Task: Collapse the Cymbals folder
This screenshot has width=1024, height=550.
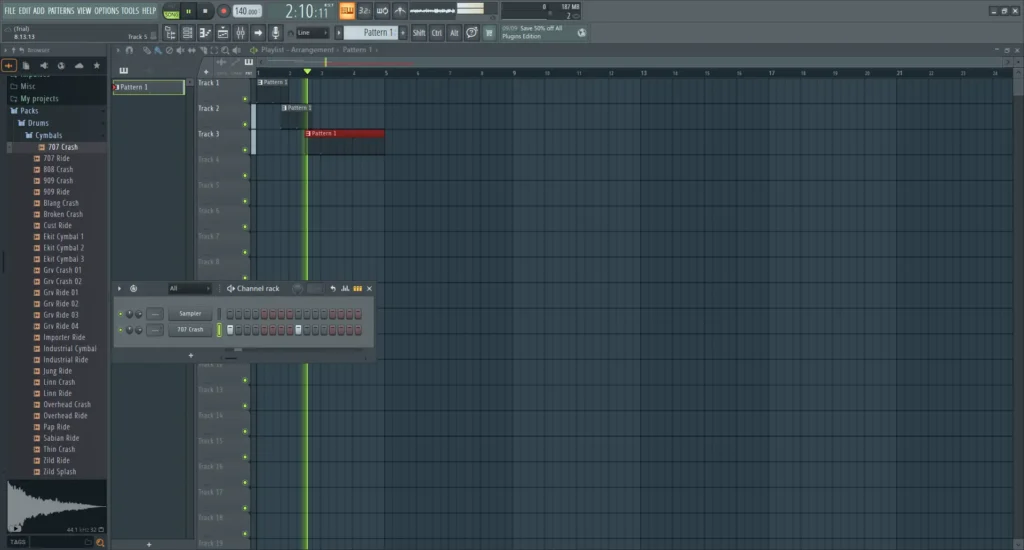Action: [x=48, y=135]
